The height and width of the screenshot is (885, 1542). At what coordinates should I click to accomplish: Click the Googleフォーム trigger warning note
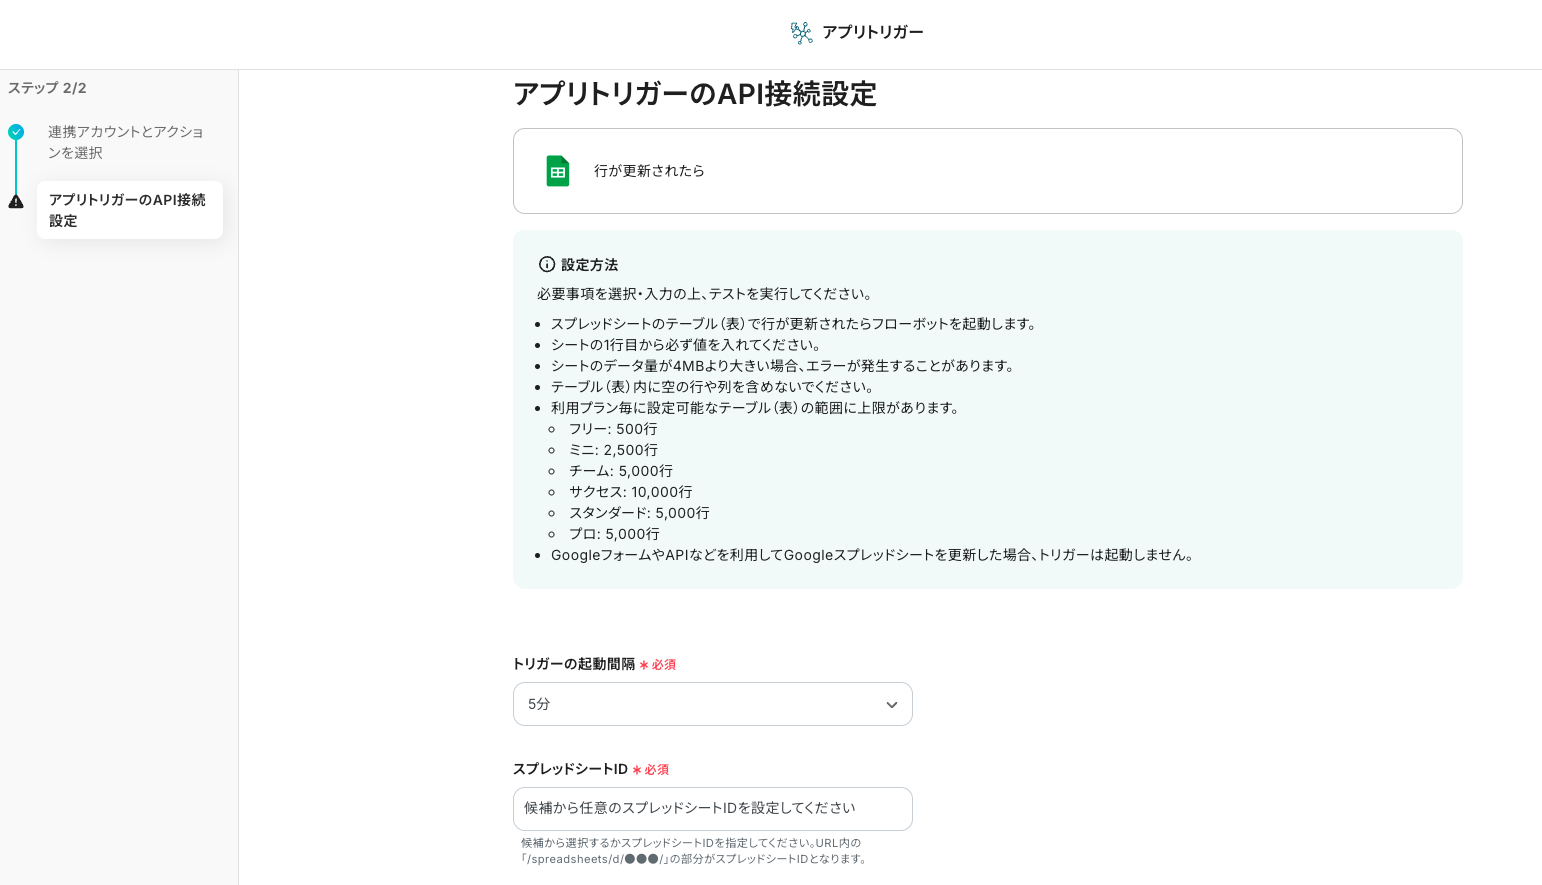[x=873, y=555]
